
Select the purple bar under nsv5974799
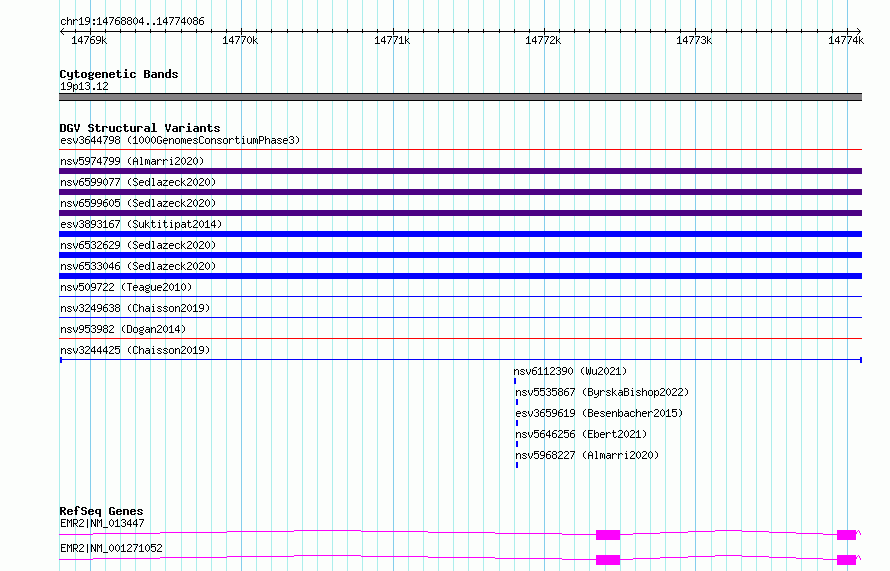(x=460, y=171)
